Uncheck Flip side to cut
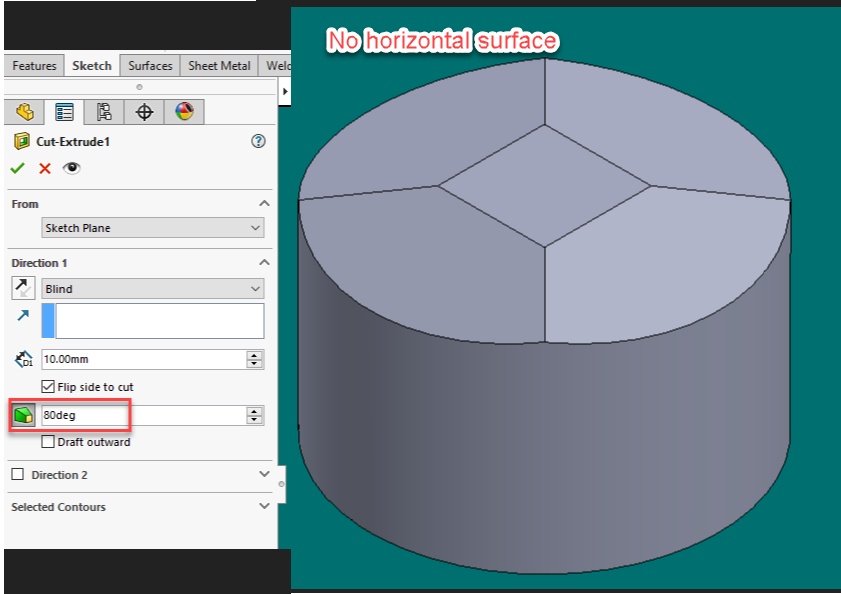The width and height of the screenshot is (841, 594). [48, 386]
